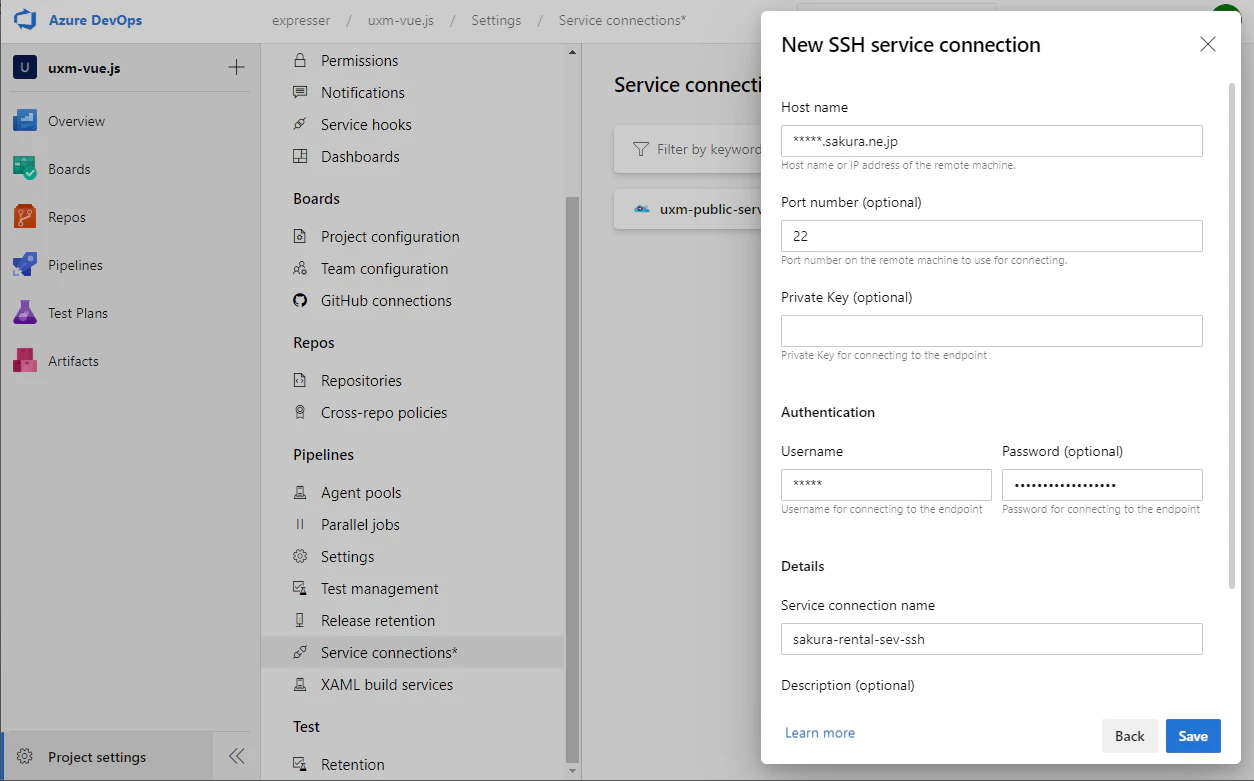Image resolution: width=1254 pixels, height=781 pixels.
Task: Click the Release retention icon
Action: coord(300,621)
